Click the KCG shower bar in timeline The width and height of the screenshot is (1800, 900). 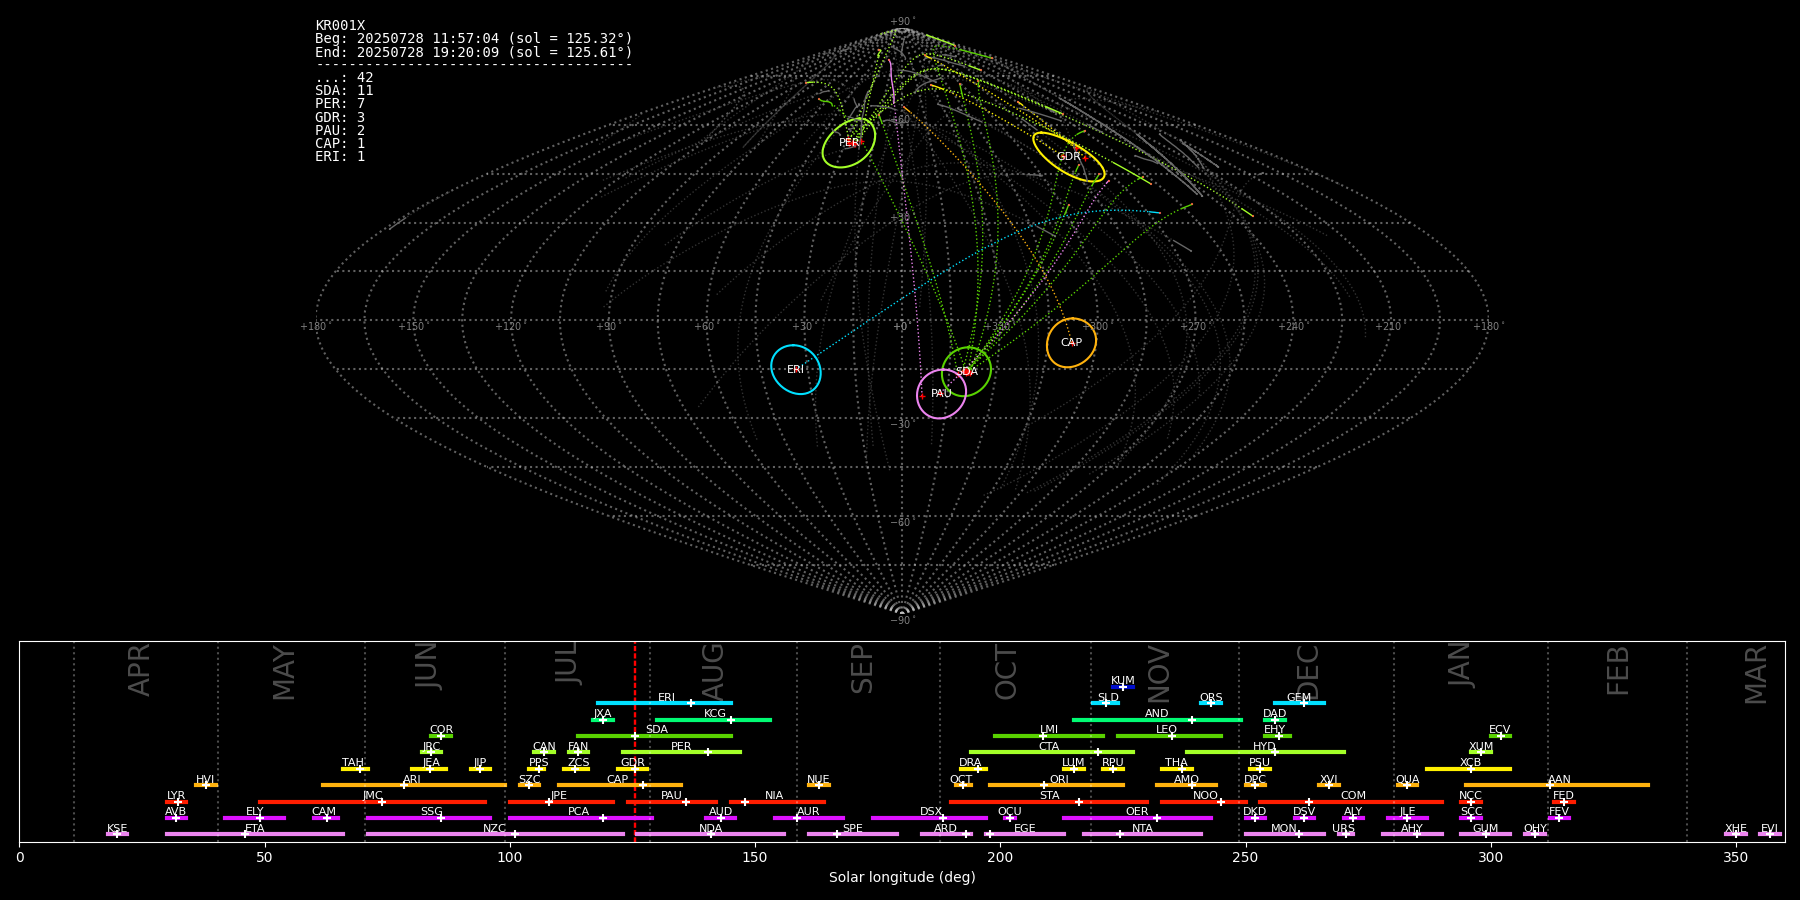pyautogui.click(x=713, y=720)
